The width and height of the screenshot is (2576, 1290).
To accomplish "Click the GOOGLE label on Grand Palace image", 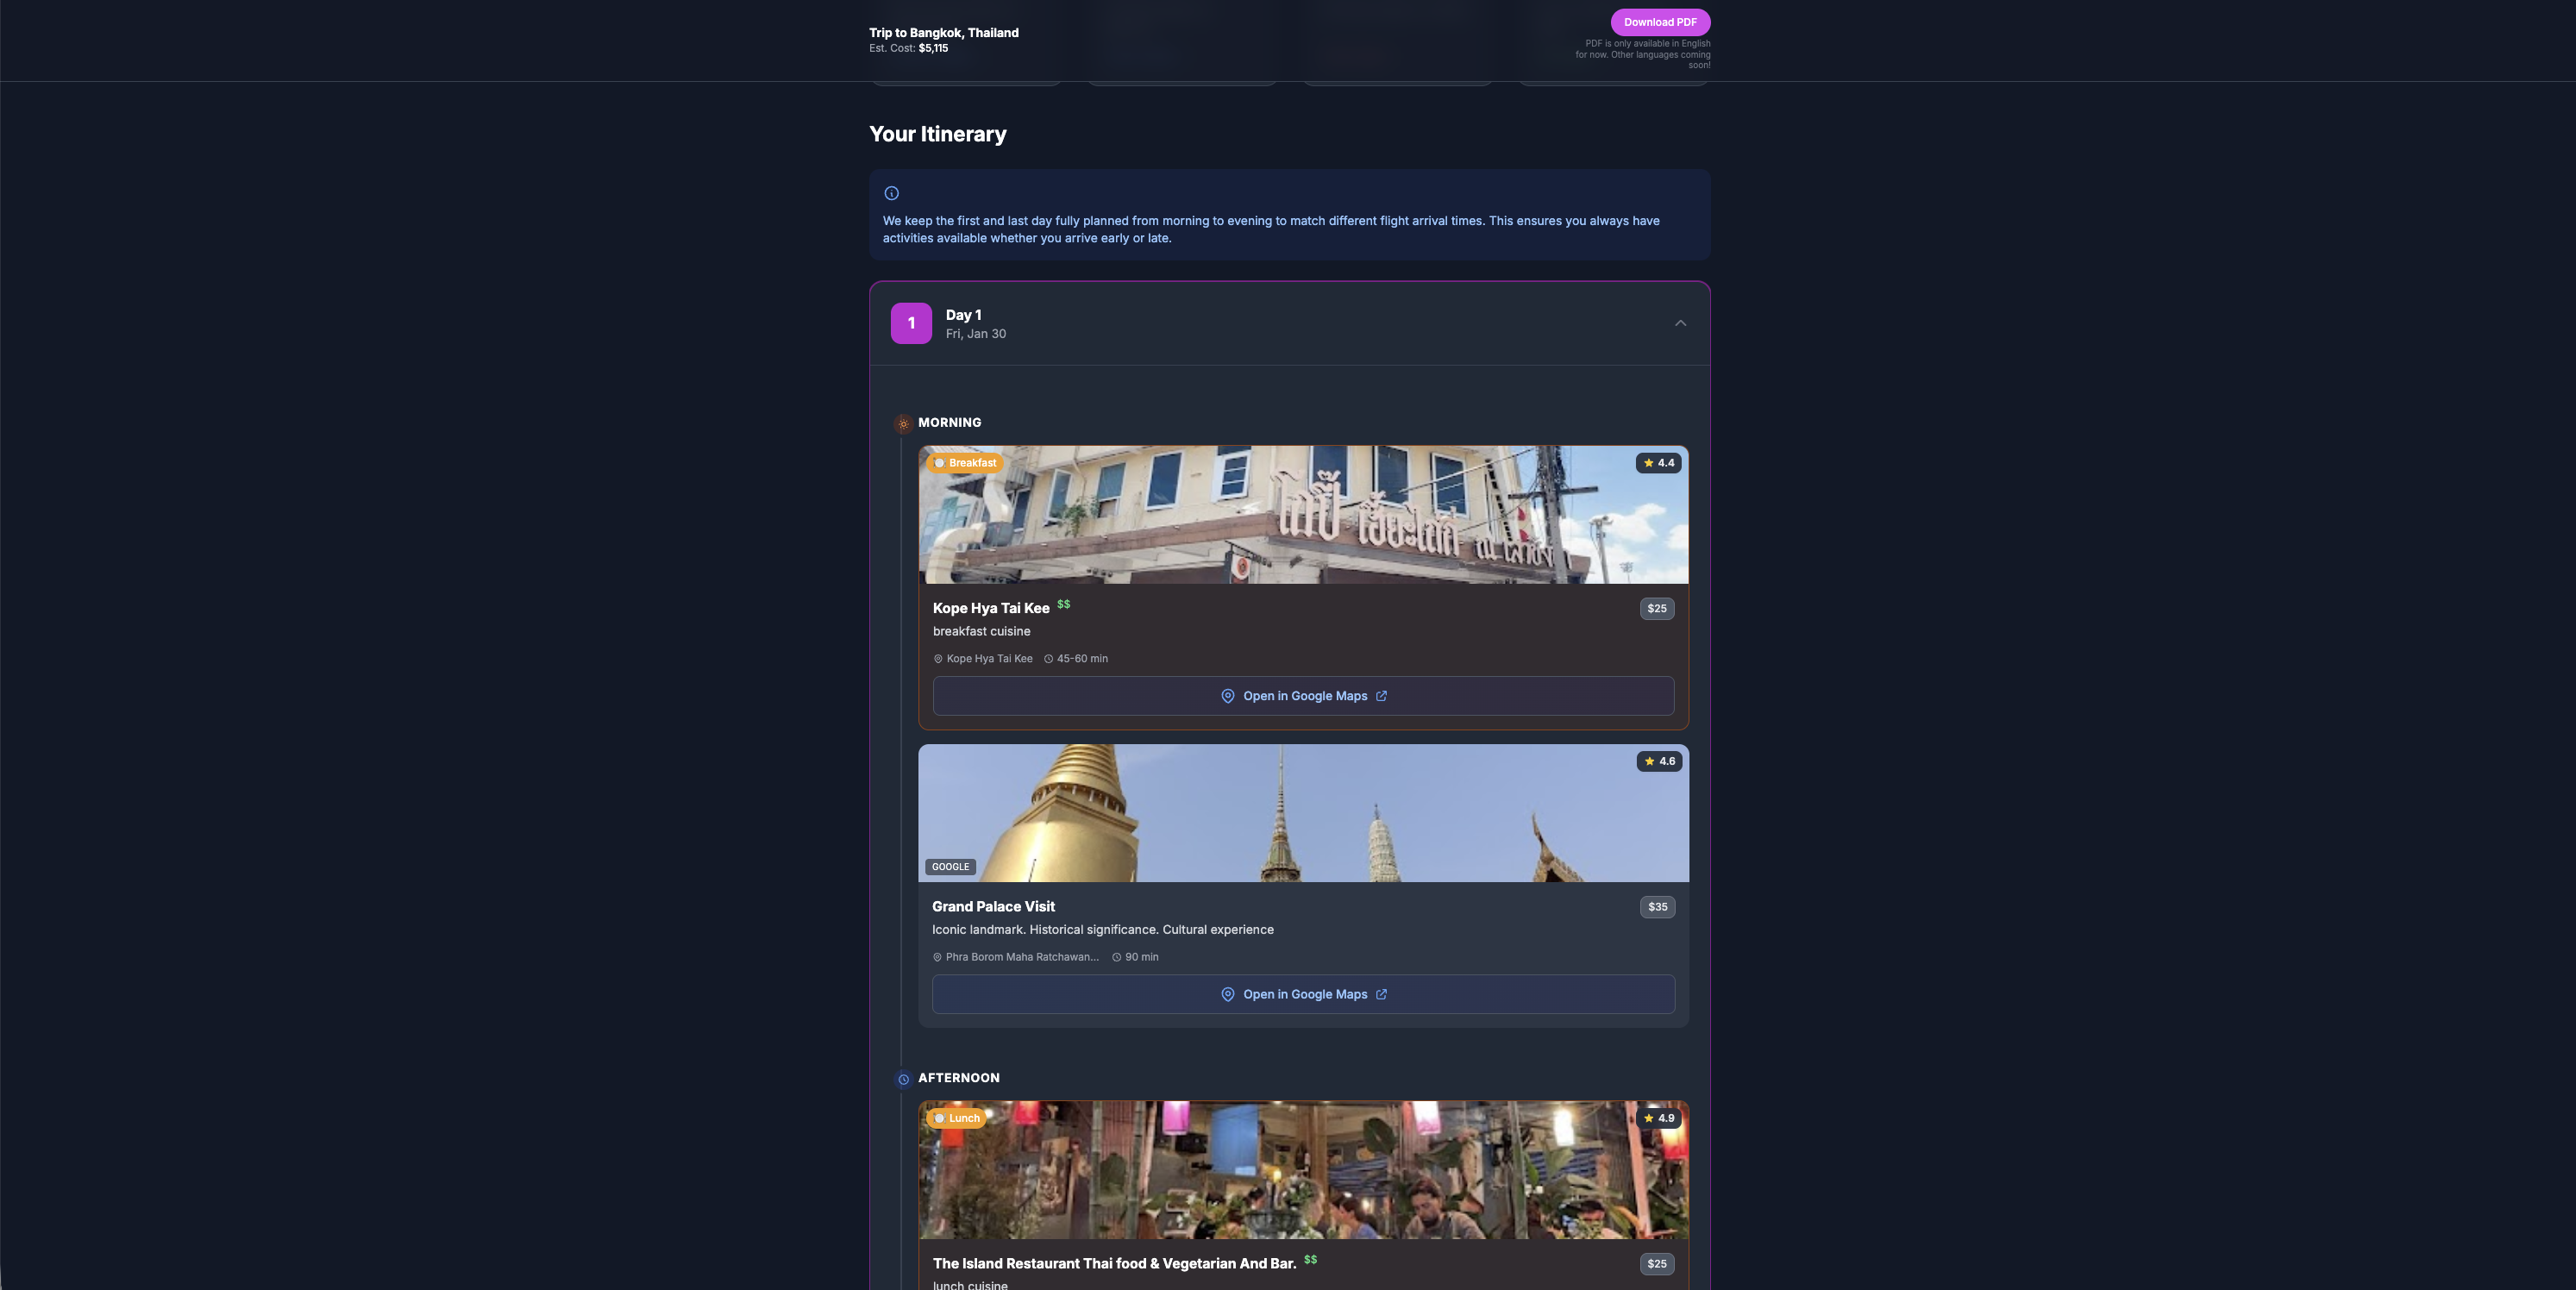I will coord(950,867).
